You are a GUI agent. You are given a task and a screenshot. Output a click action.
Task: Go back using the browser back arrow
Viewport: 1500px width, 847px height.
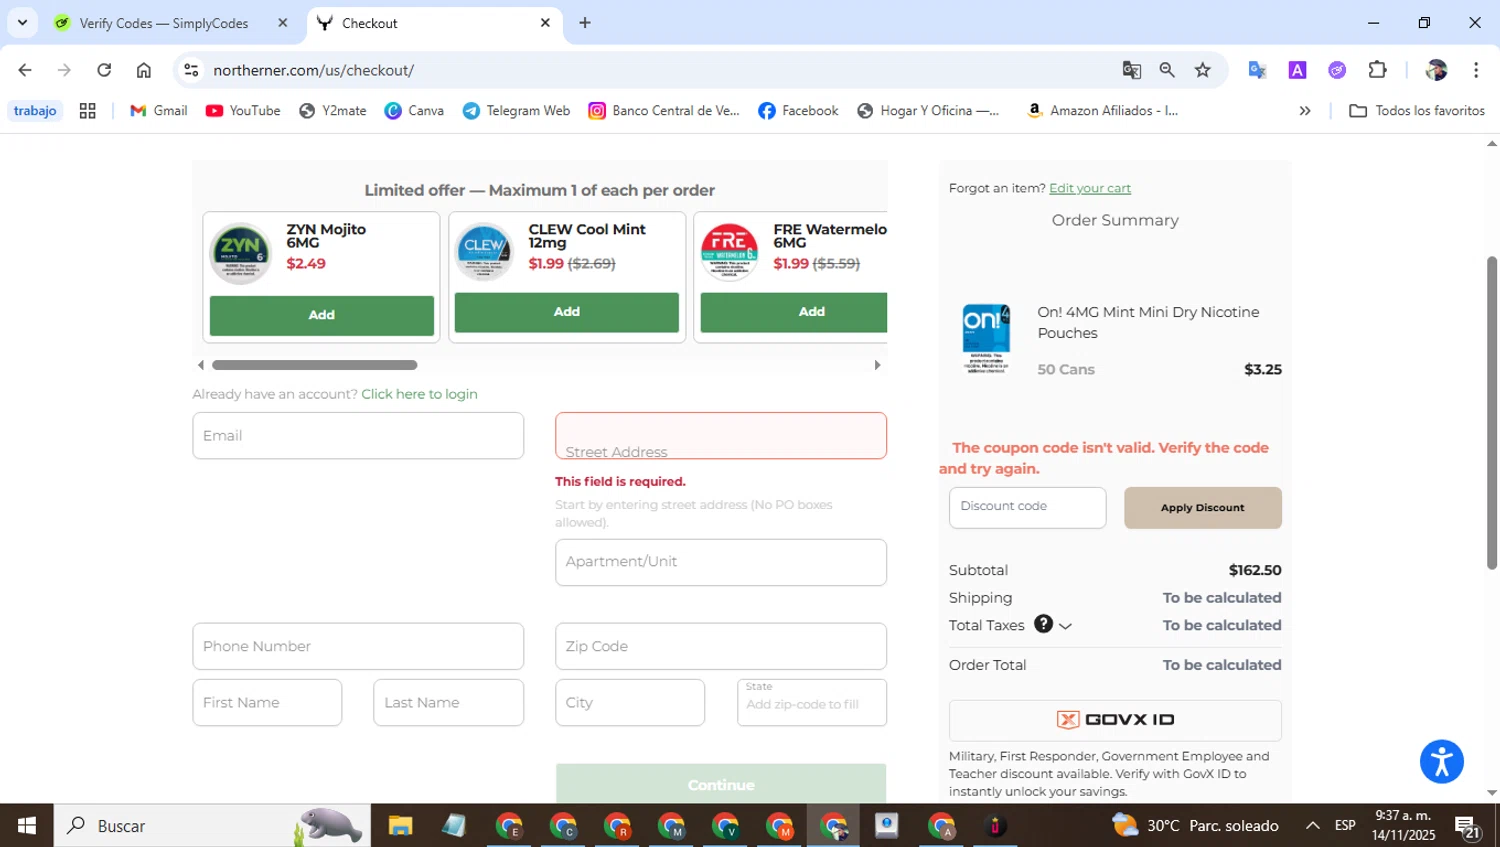[25, 70]
